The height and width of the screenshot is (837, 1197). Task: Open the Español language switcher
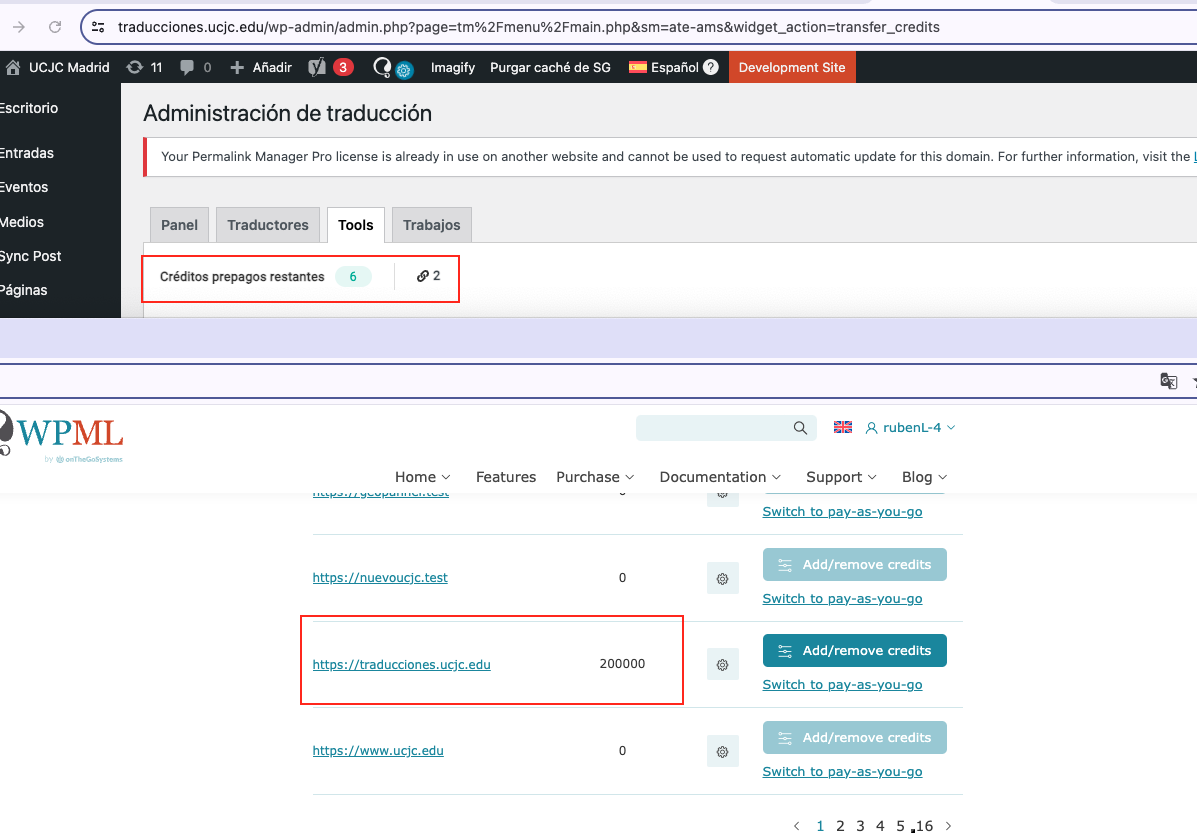(664, 67)
